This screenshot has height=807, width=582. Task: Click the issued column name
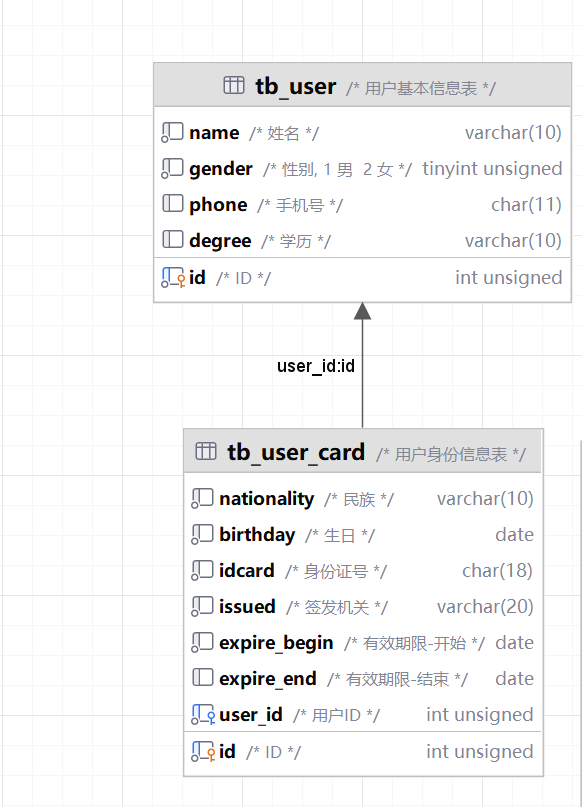(x=247, y=606)
